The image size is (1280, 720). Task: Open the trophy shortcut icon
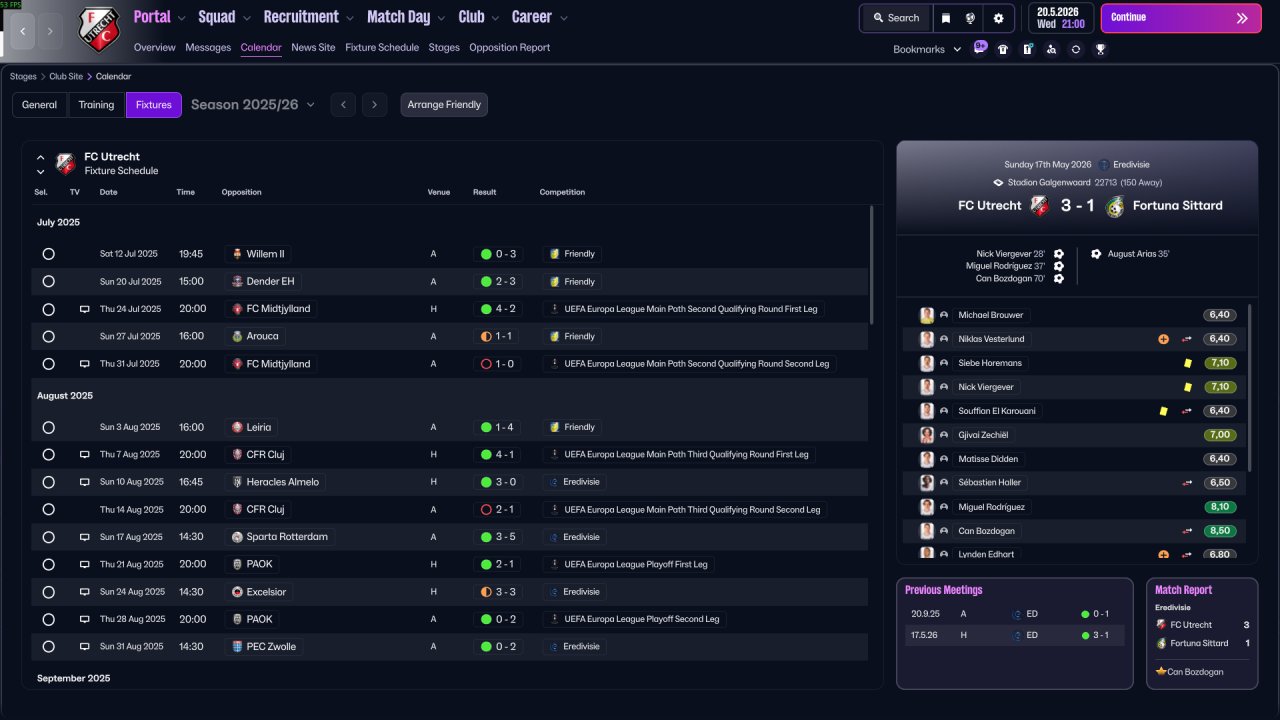point(1100,49)
